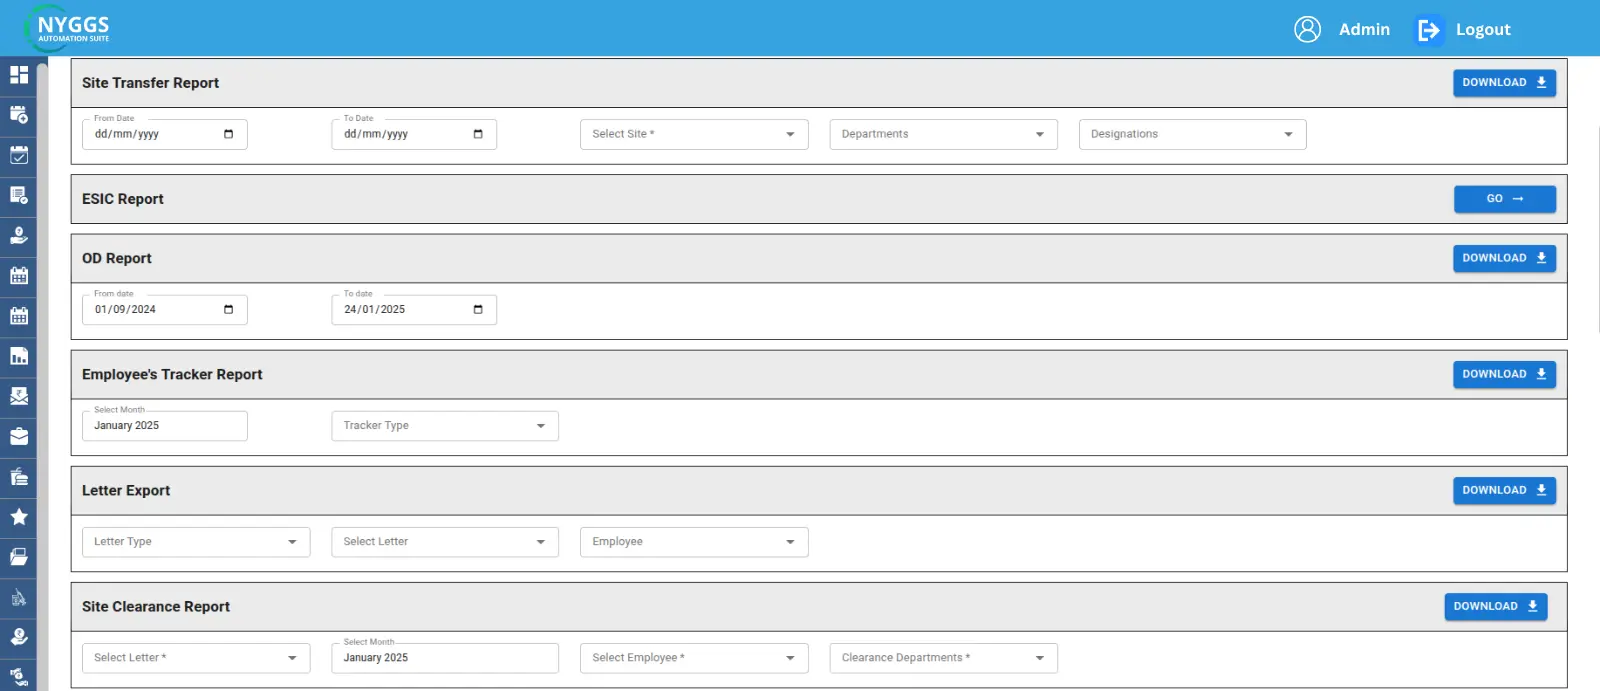Download the Site Transfer Report

point(1504,83)
